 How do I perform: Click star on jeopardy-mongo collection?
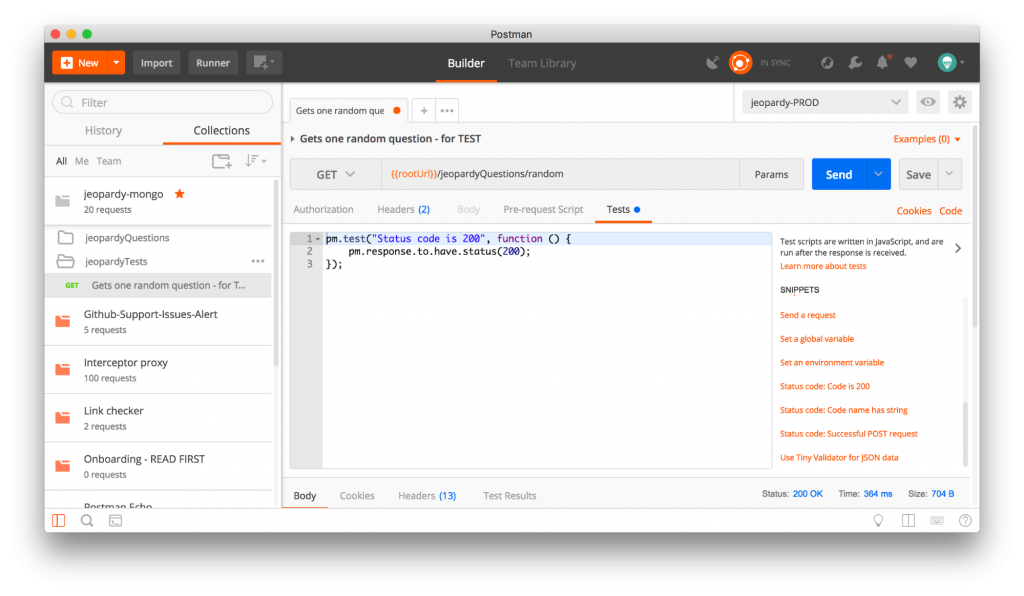click(180, 194)
